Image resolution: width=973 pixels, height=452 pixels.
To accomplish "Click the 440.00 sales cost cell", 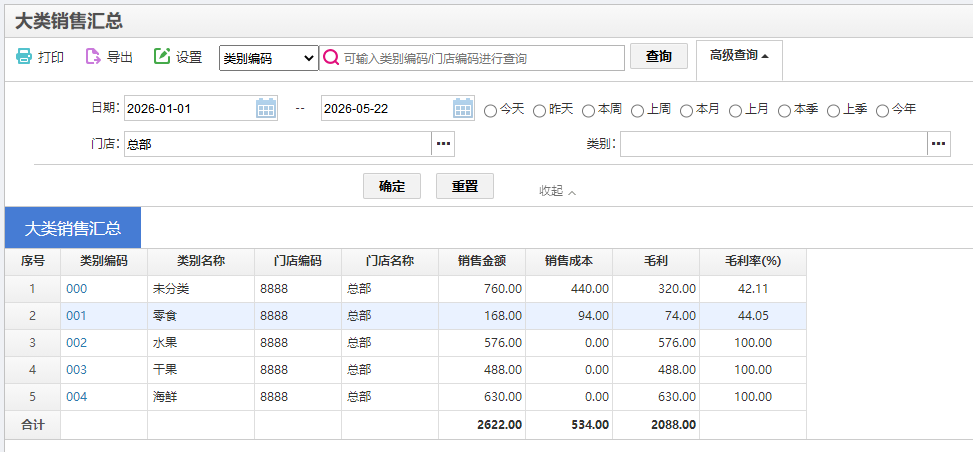I will click(x=569, y=289).
